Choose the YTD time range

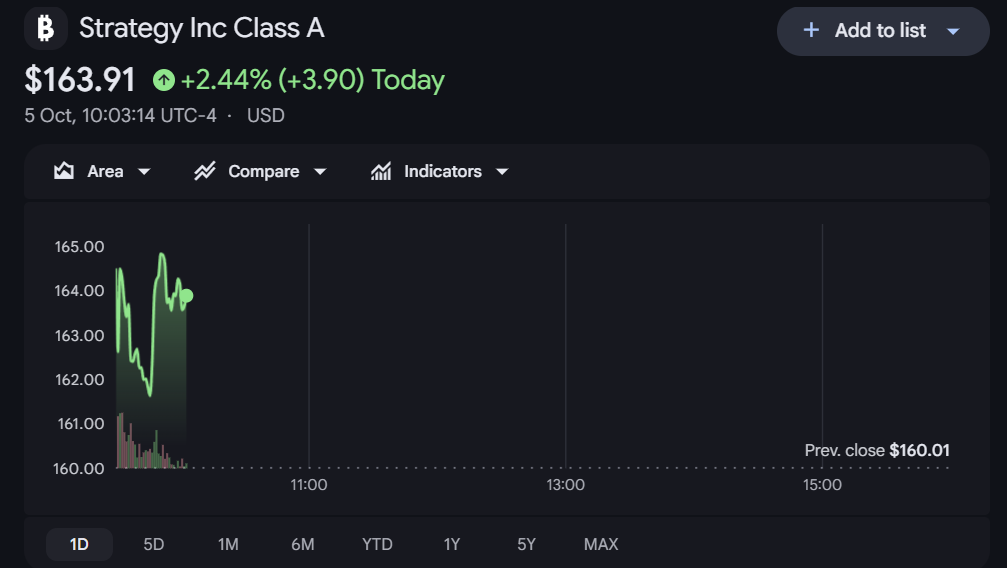(x=377, y=544)
